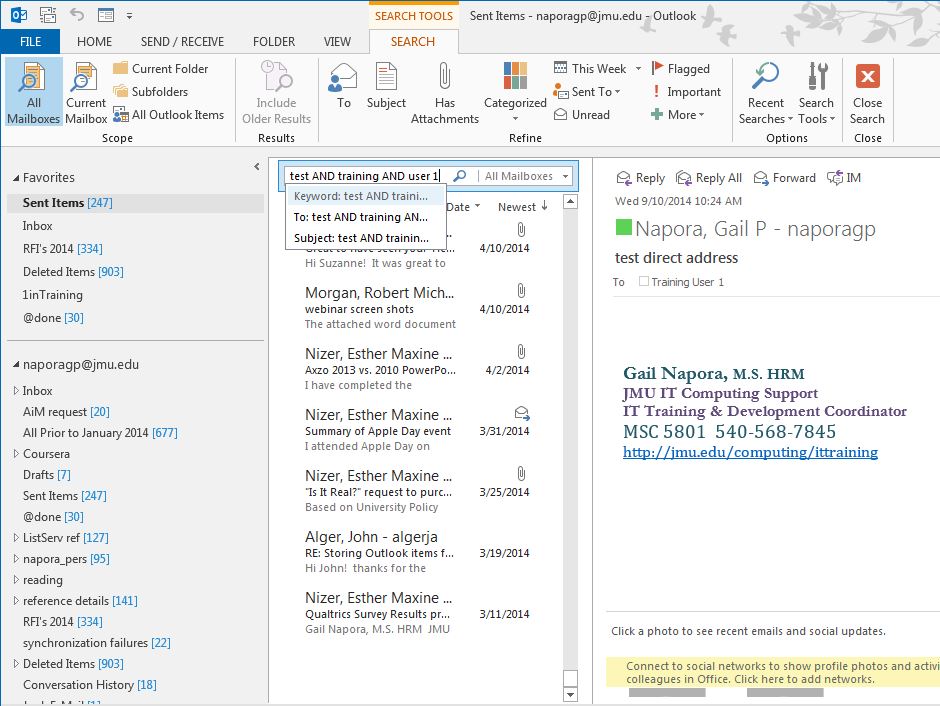Screen dimensions: 940x706
Task: Minimize the folder pane arrow
Action: click(257, 167)
